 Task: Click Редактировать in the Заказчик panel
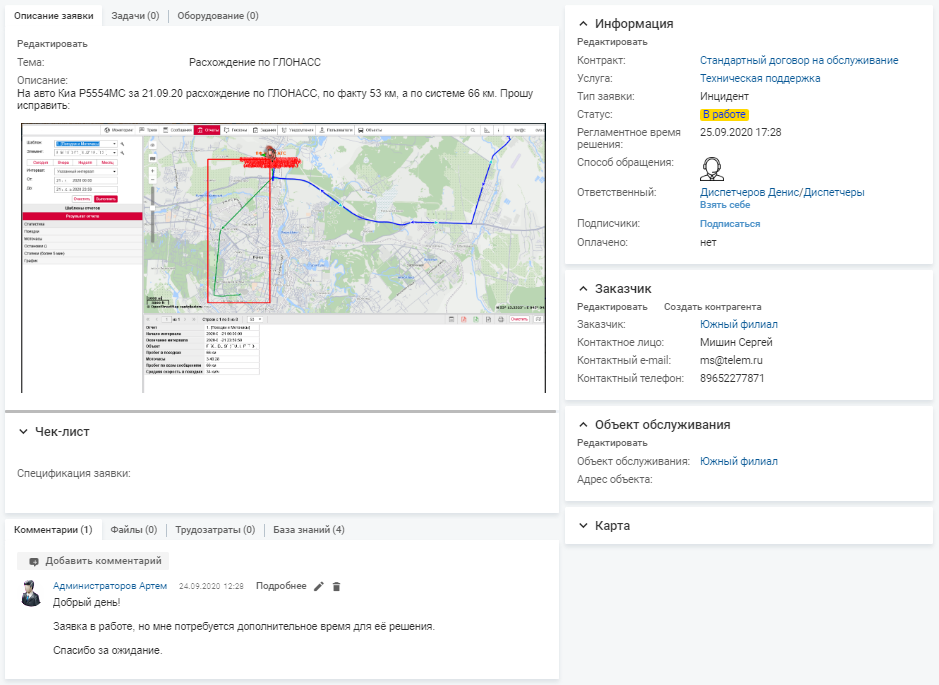(x=612, y=307)
